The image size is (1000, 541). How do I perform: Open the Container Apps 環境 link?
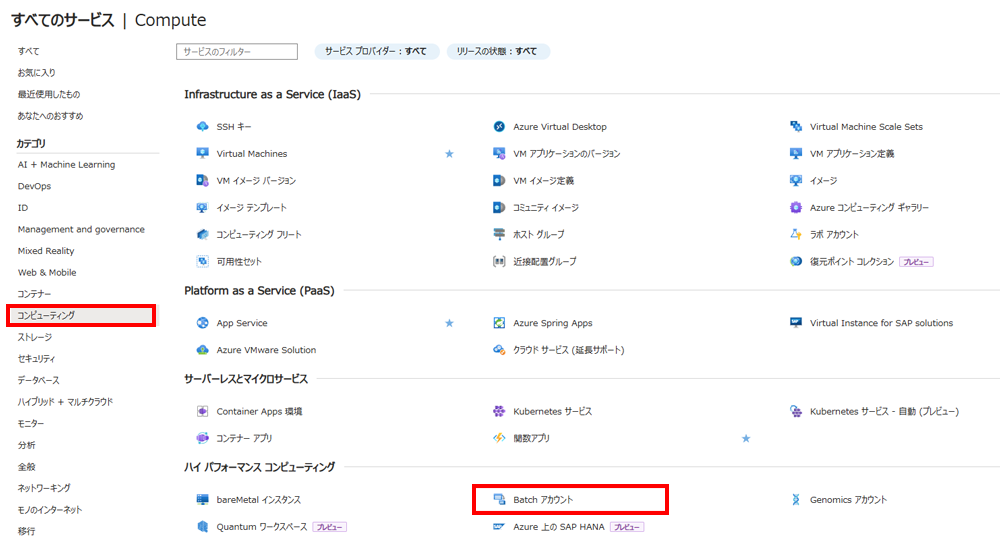259,411
